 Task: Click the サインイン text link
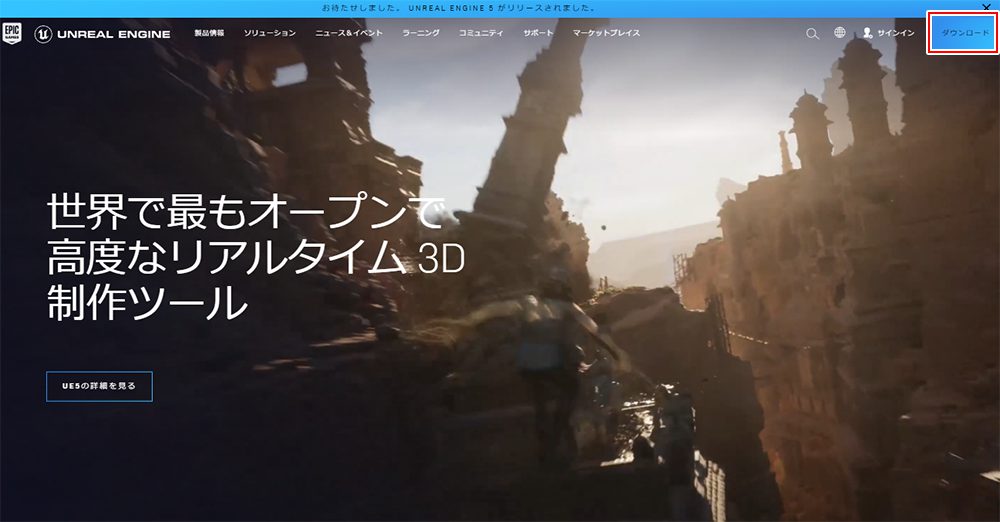click(x=895, y=33)
